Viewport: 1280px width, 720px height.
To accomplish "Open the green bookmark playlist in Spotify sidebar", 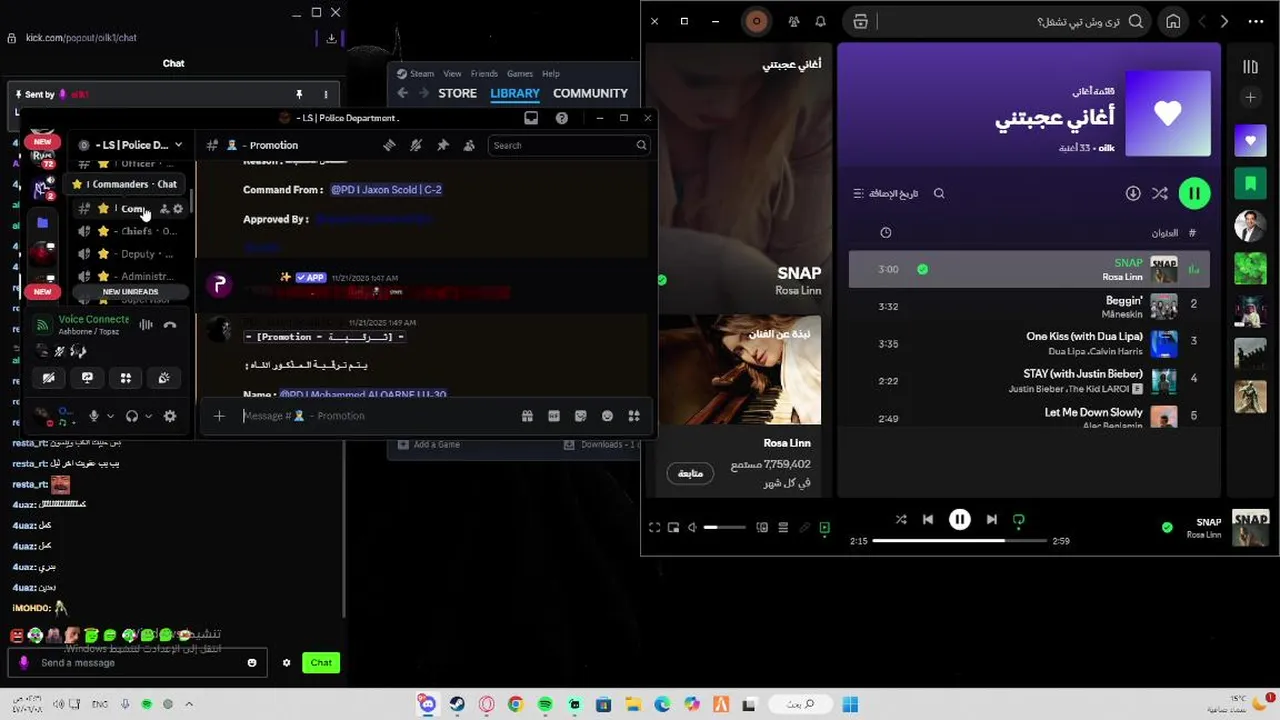I will point(1250,184).
